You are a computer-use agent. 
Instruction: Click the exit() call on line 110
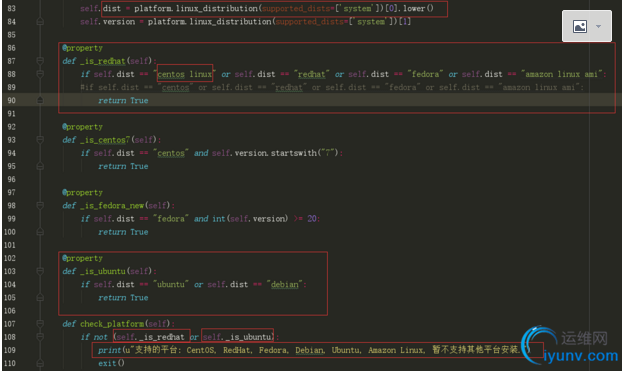click(x=111, y=363)
